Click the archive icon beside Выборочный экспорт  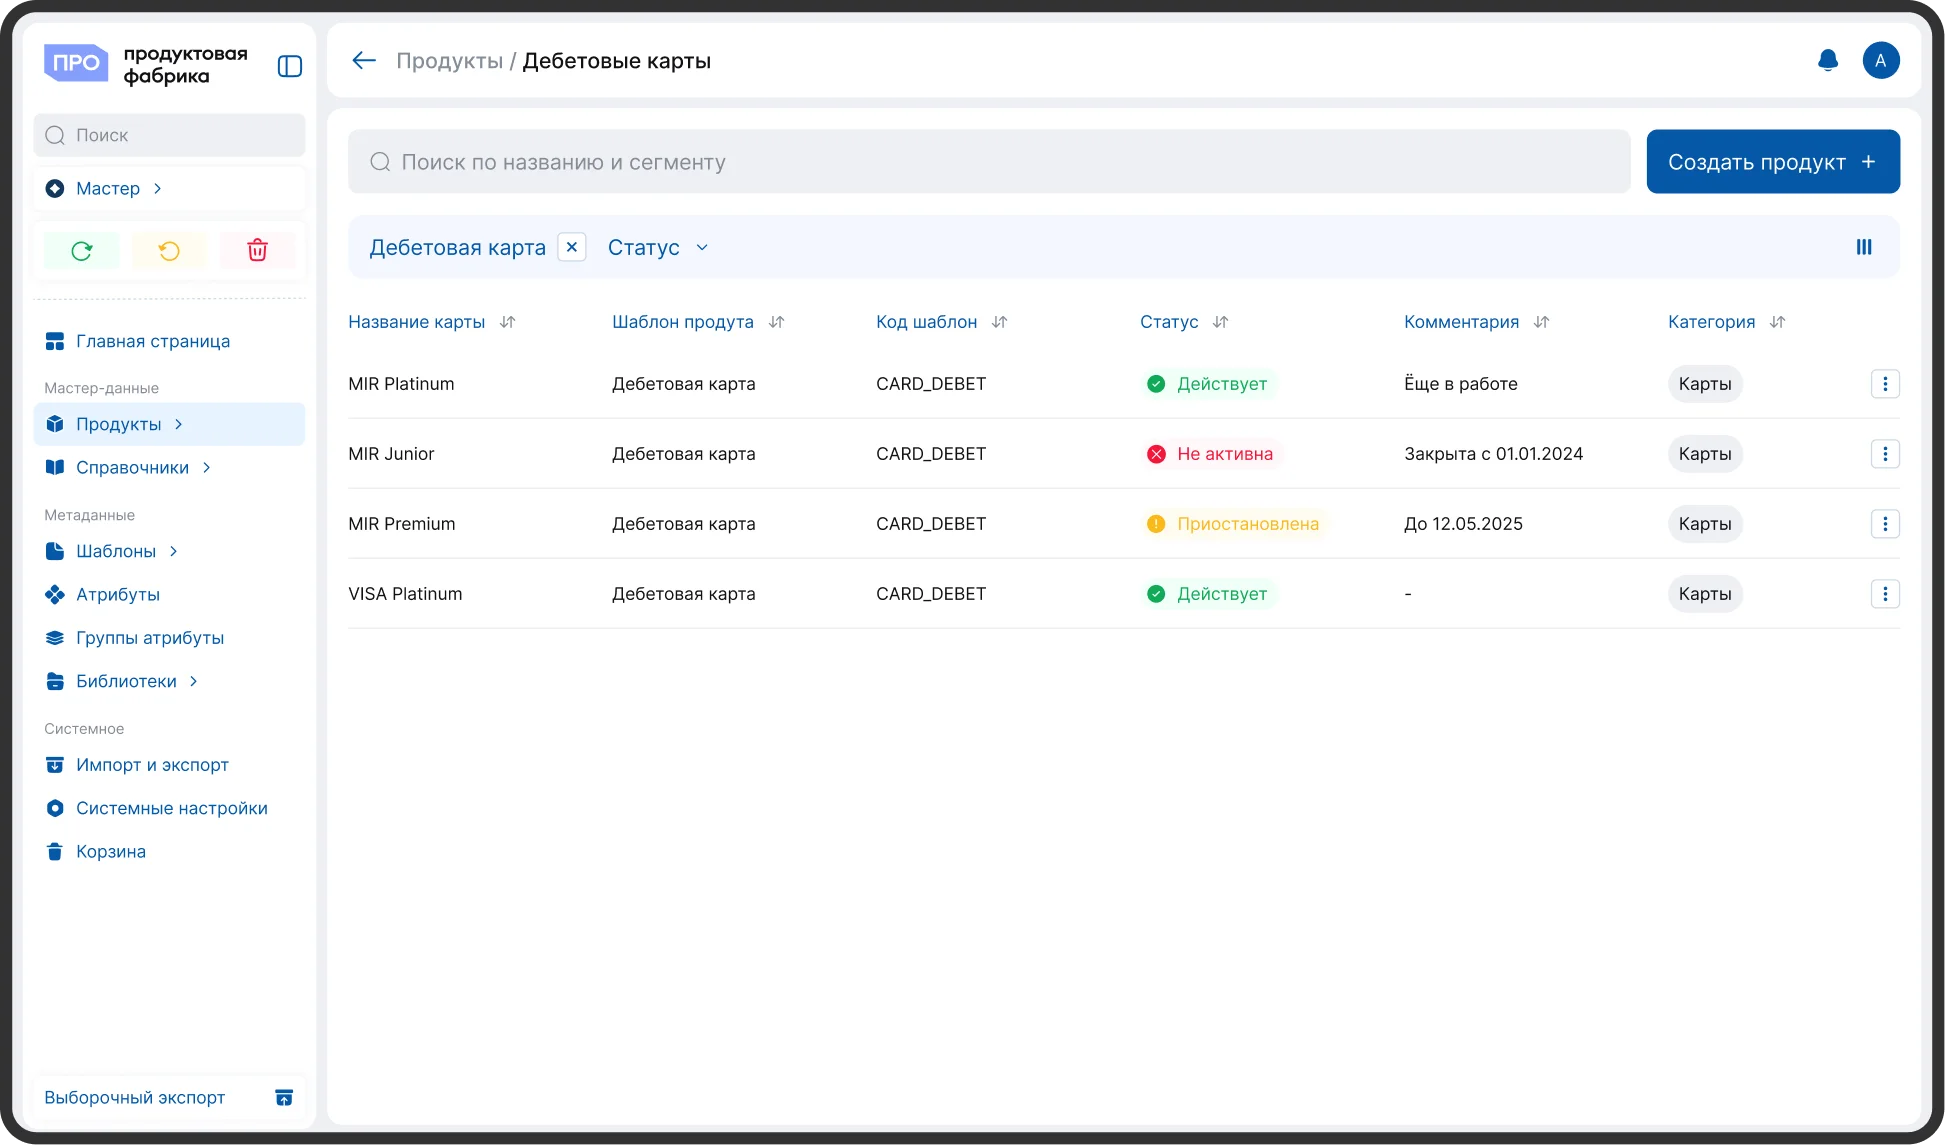tap(284, 1098)
